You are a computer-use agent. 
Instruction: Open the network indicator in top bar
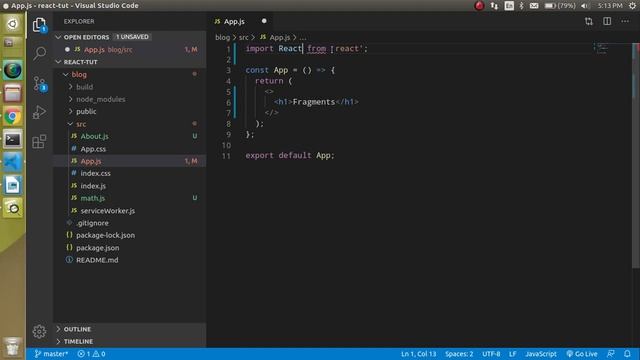(x=494, y=5)
